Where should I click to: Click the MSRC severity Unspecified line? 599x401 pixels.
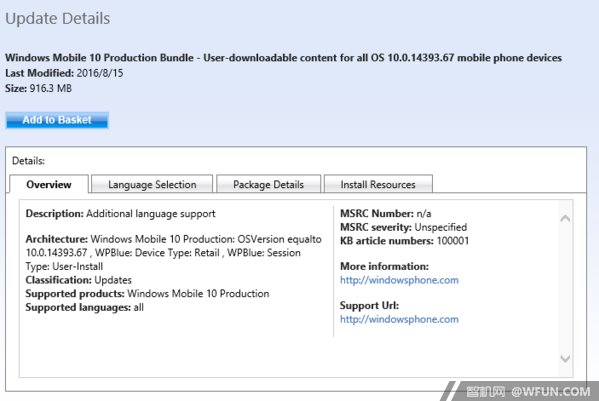click(403, 227)
